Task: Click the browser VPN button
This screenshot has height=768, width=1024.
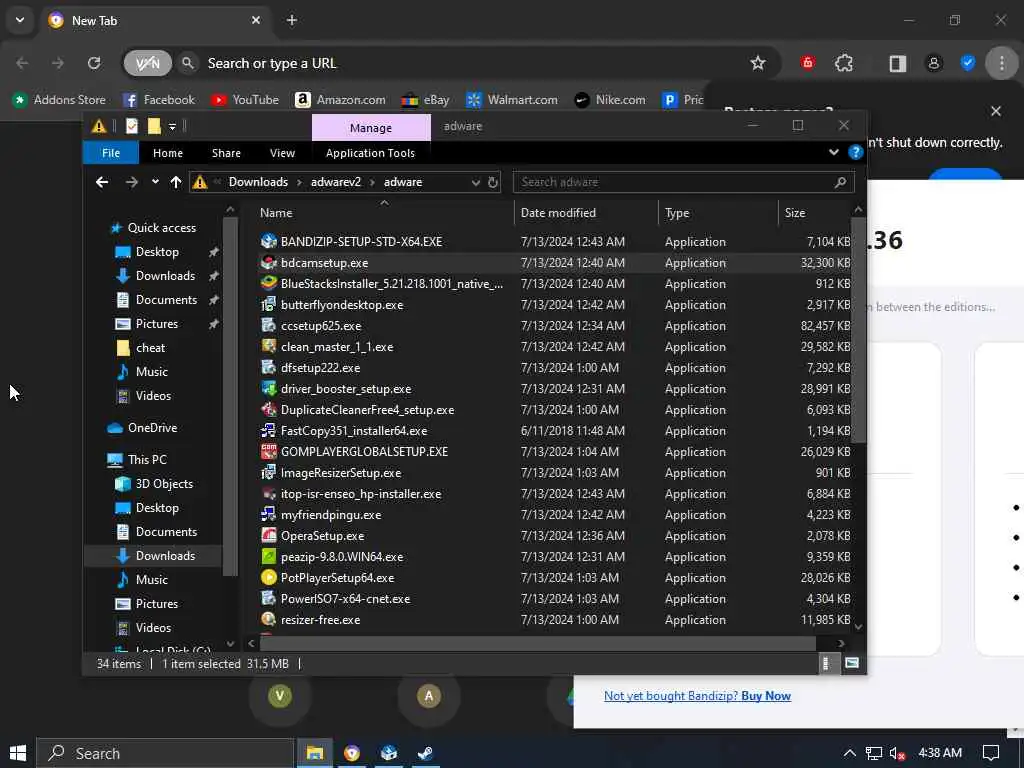Action: click(148, 63)
